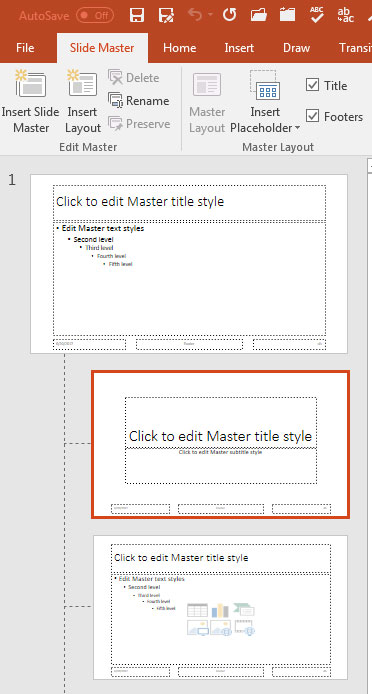Switch to the Insert ribbon tab

pyautogui.click(x=239, y=48)
